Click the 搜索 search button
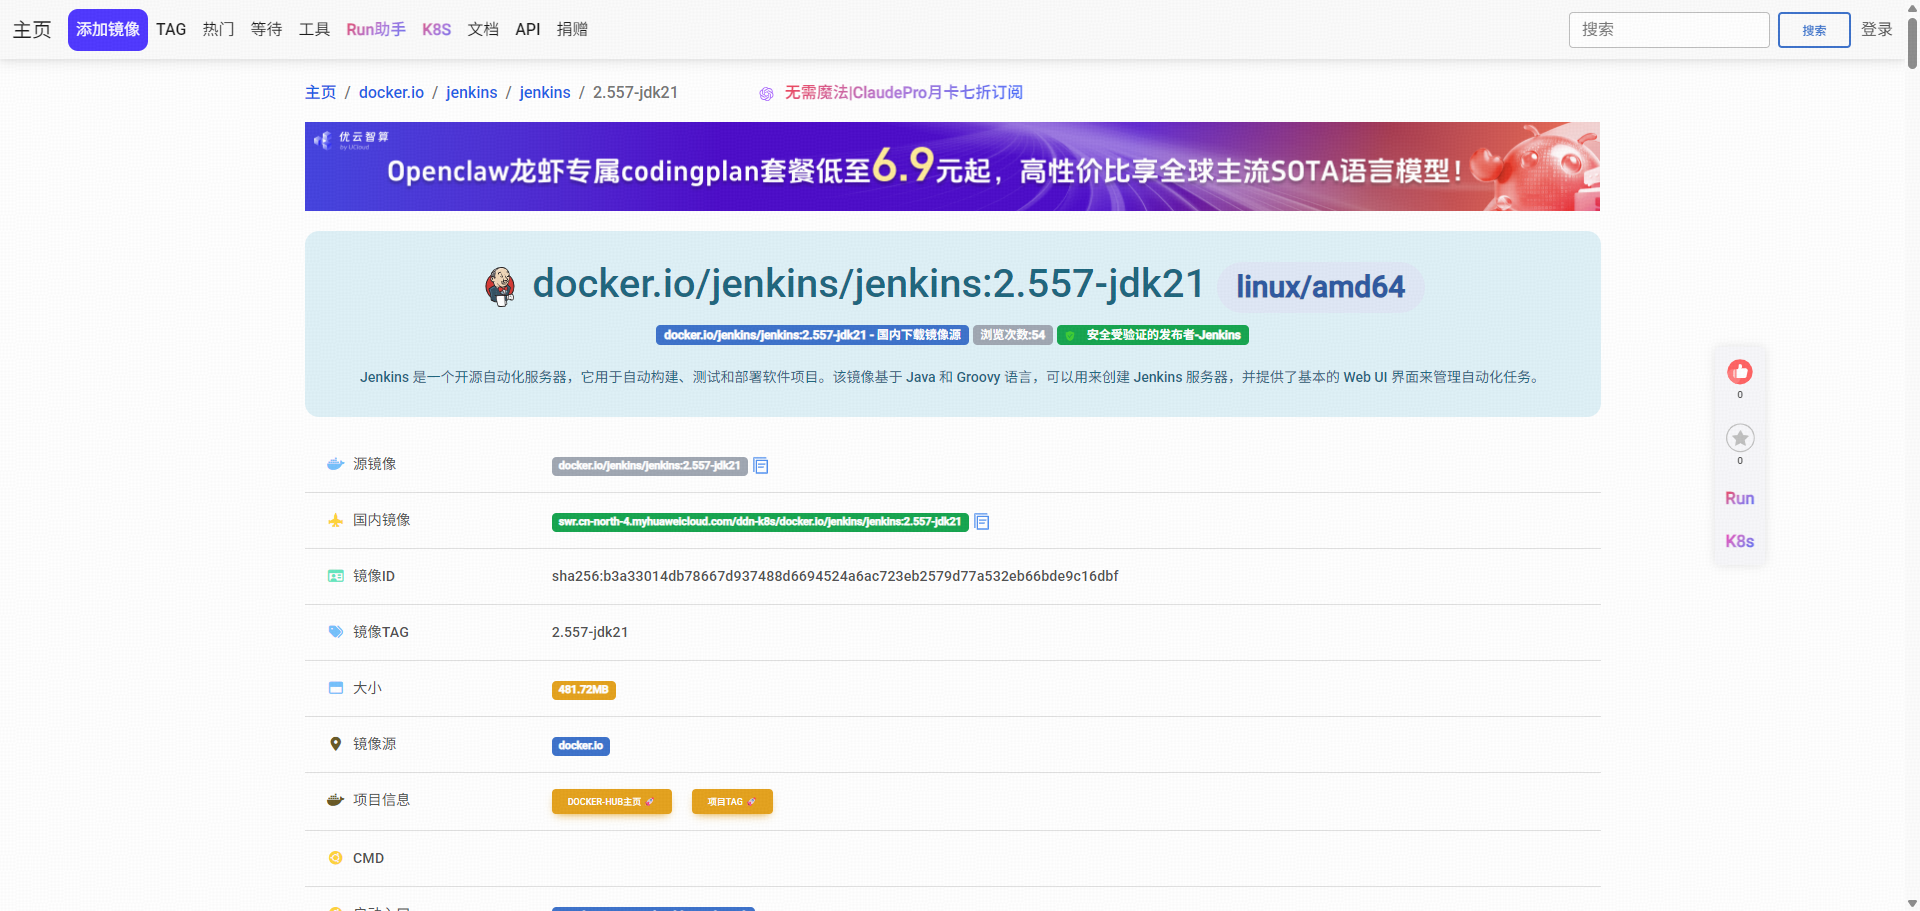1920x911 pixels. pyautogui.click(x=1814, y=30)
